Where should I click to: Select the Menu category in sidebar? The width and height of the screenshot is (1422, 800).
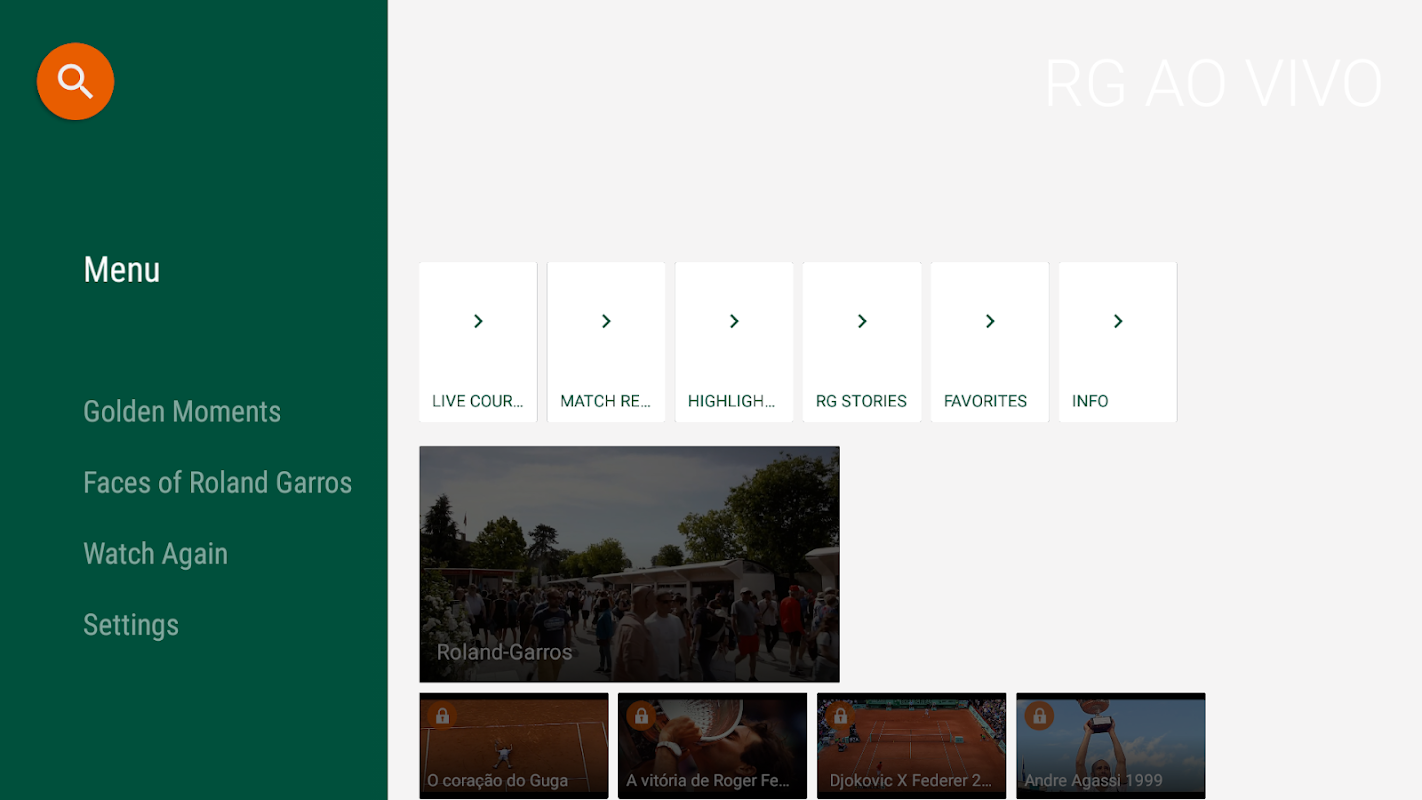coord(122,270)
